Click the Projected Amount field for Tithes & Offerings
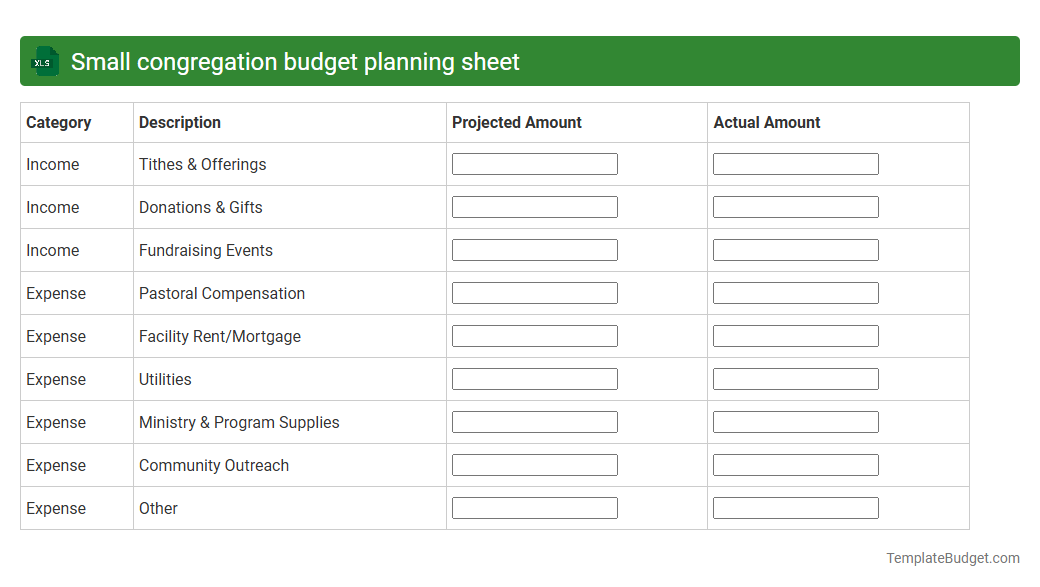The height and width of the screenshot is (587, 1040). (x=534, y=163)
